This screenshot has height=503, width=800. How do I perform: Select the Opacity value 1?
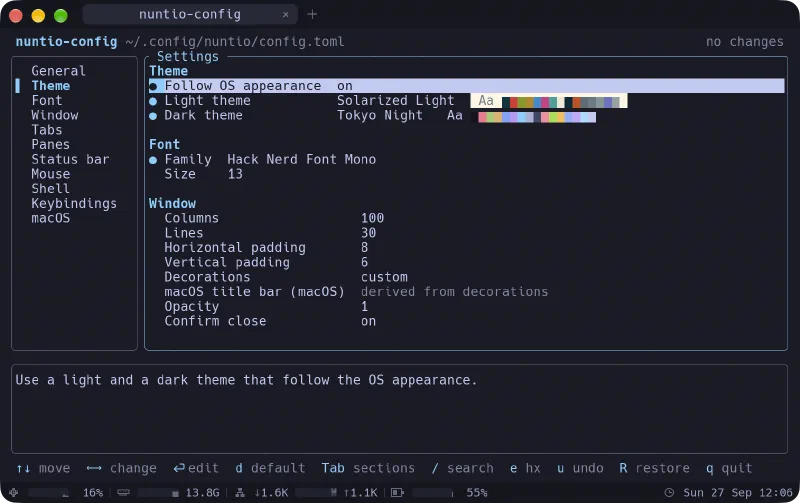[364, 306]
